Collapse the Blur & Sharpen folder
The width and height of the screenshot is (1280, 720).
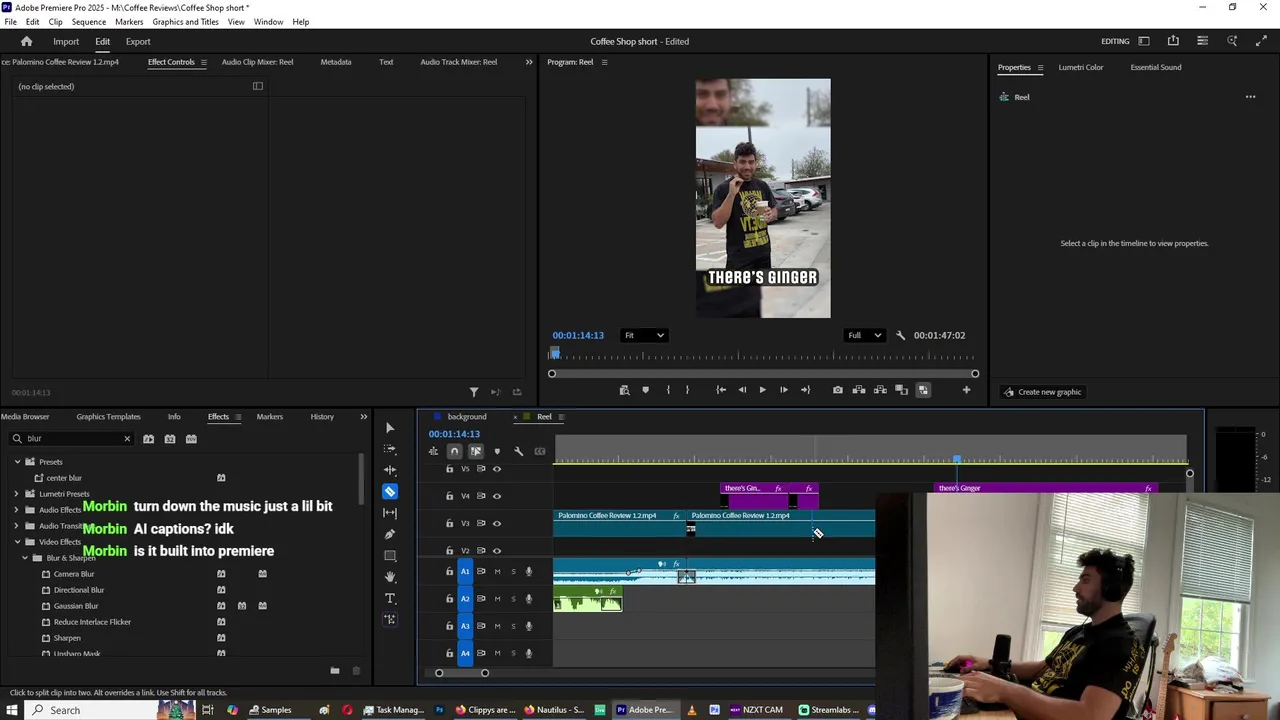click(25, 558)
